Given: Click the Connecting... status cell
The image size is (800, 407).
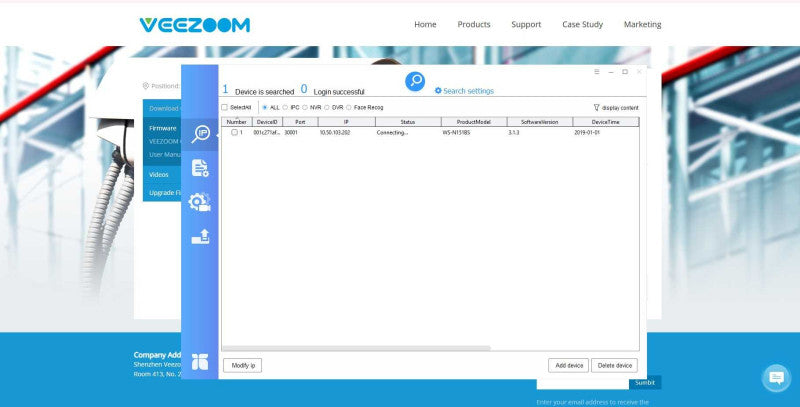Looking at the screenshot, I should coord(392,133).
